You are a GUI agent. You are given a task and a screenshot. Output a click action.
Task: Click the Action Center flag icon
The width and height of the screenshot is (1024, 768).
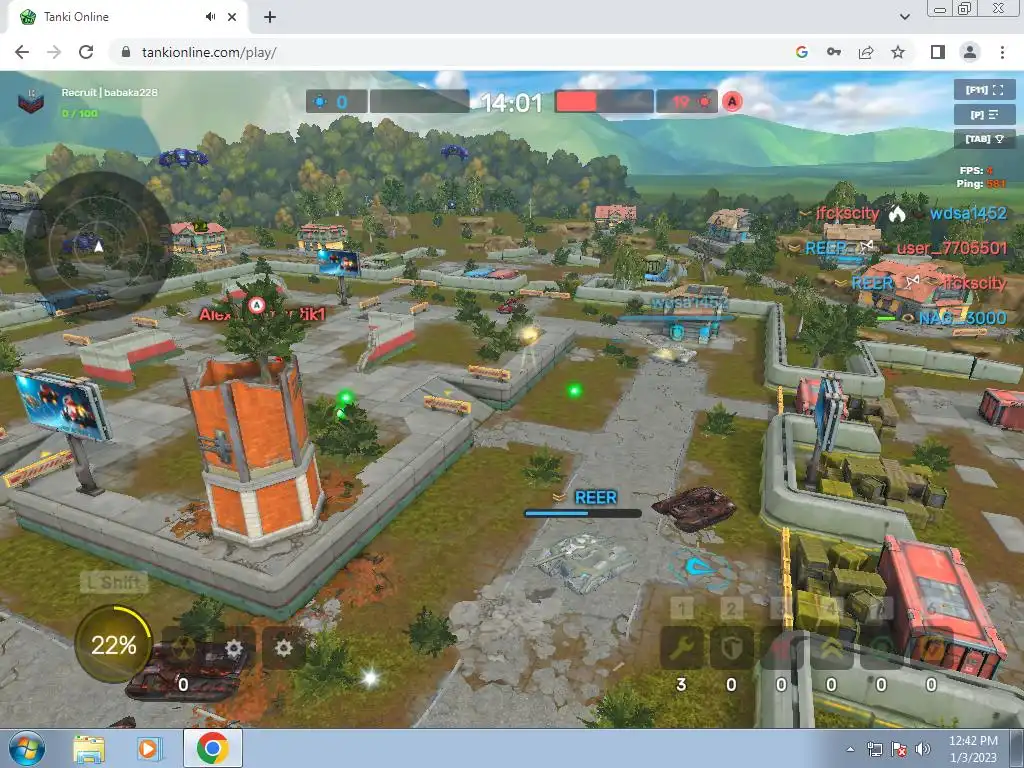coord(899,749)
